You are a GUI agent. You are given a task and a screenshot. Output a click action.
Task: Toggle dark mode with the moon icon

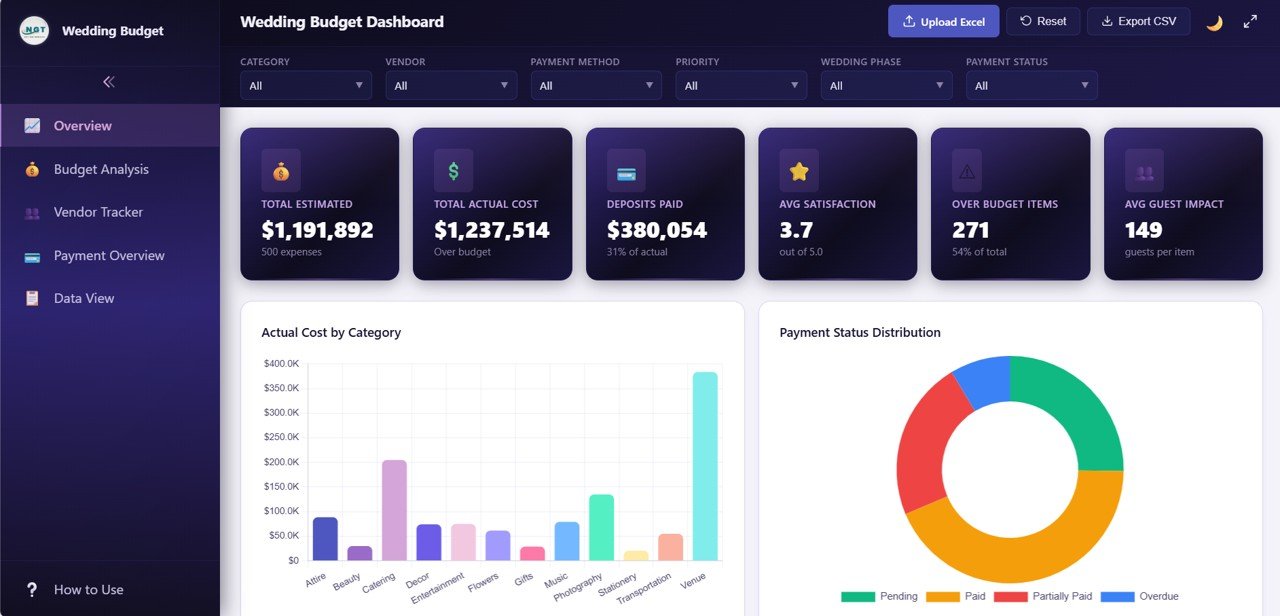1214,22
